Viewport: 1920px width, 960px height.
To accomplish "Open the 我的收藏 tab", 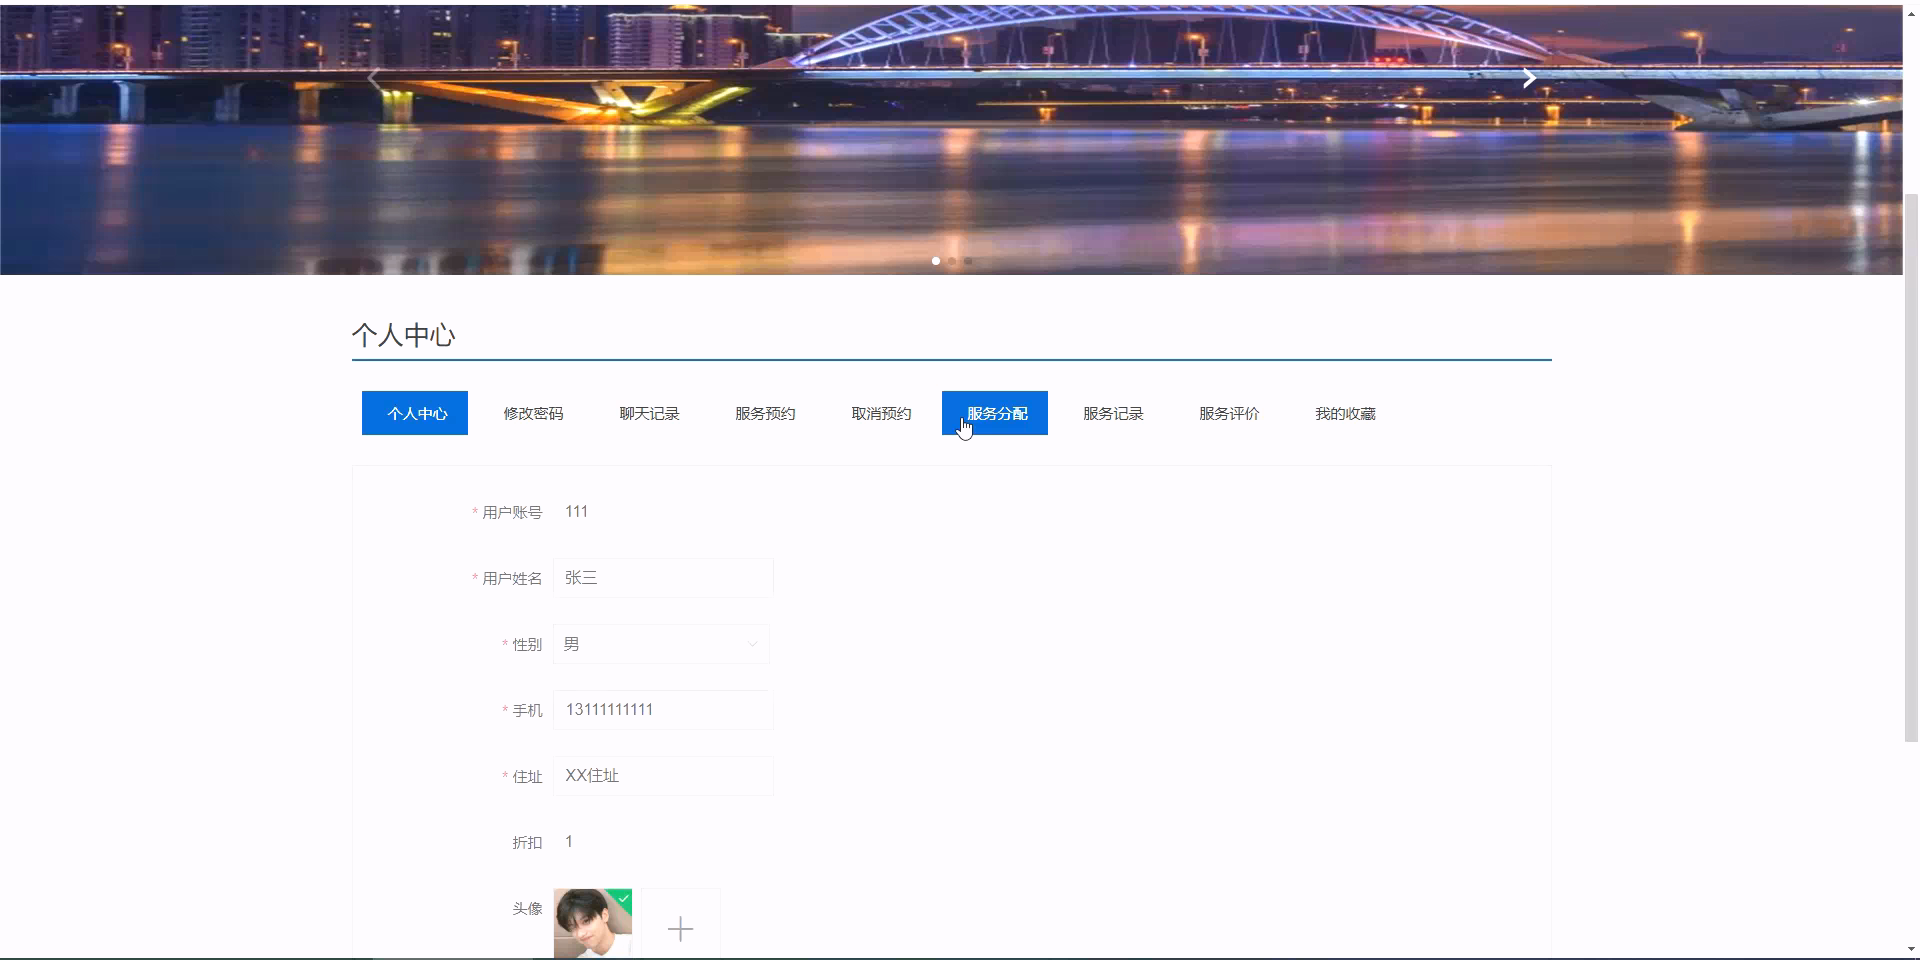I will tap(1345, 413).
